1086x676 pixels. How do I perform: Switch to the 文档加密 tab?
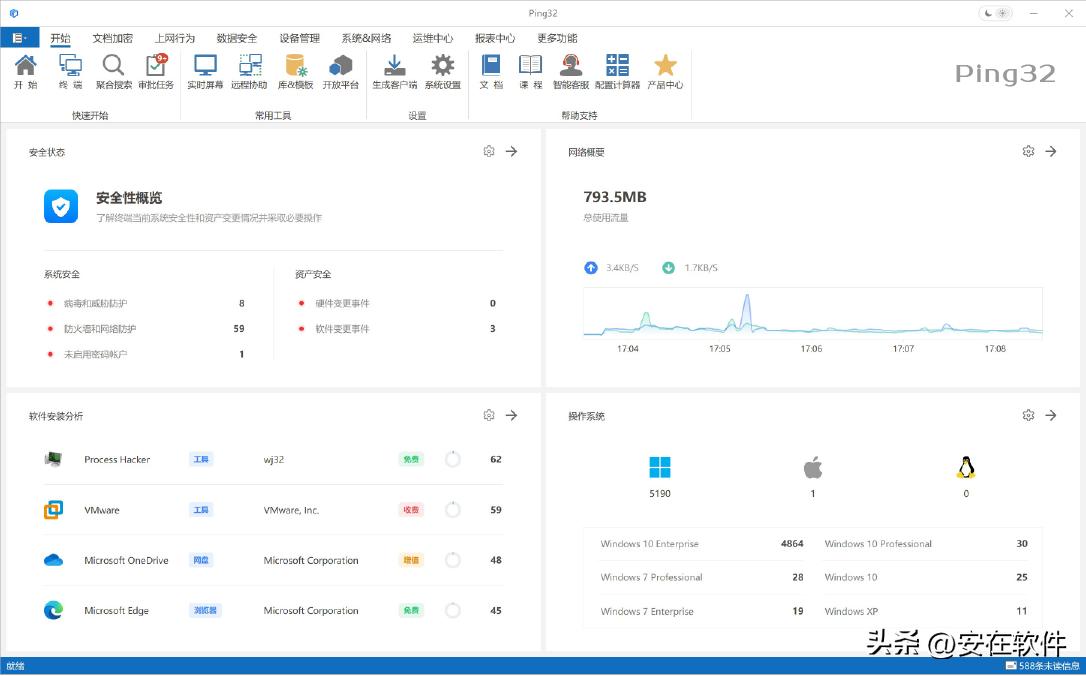pos(113,38)
